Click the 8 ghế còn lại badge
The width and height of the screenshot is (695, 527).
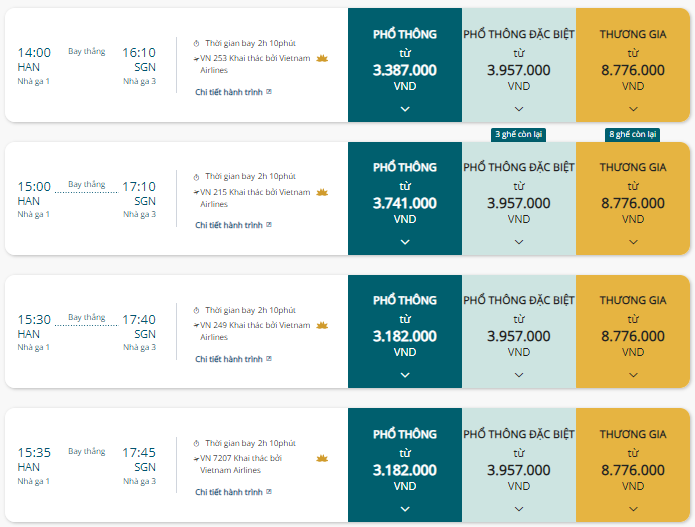pos(633,134)
